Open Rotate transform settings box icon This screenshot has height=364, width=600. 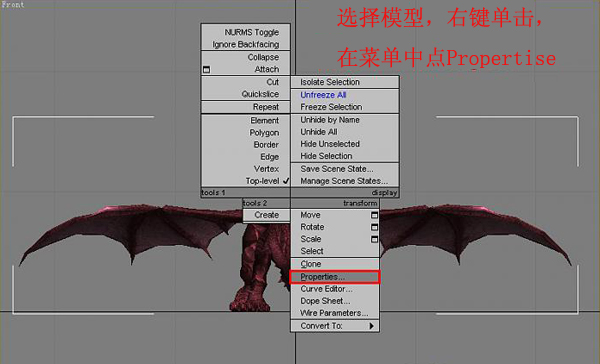374,227
